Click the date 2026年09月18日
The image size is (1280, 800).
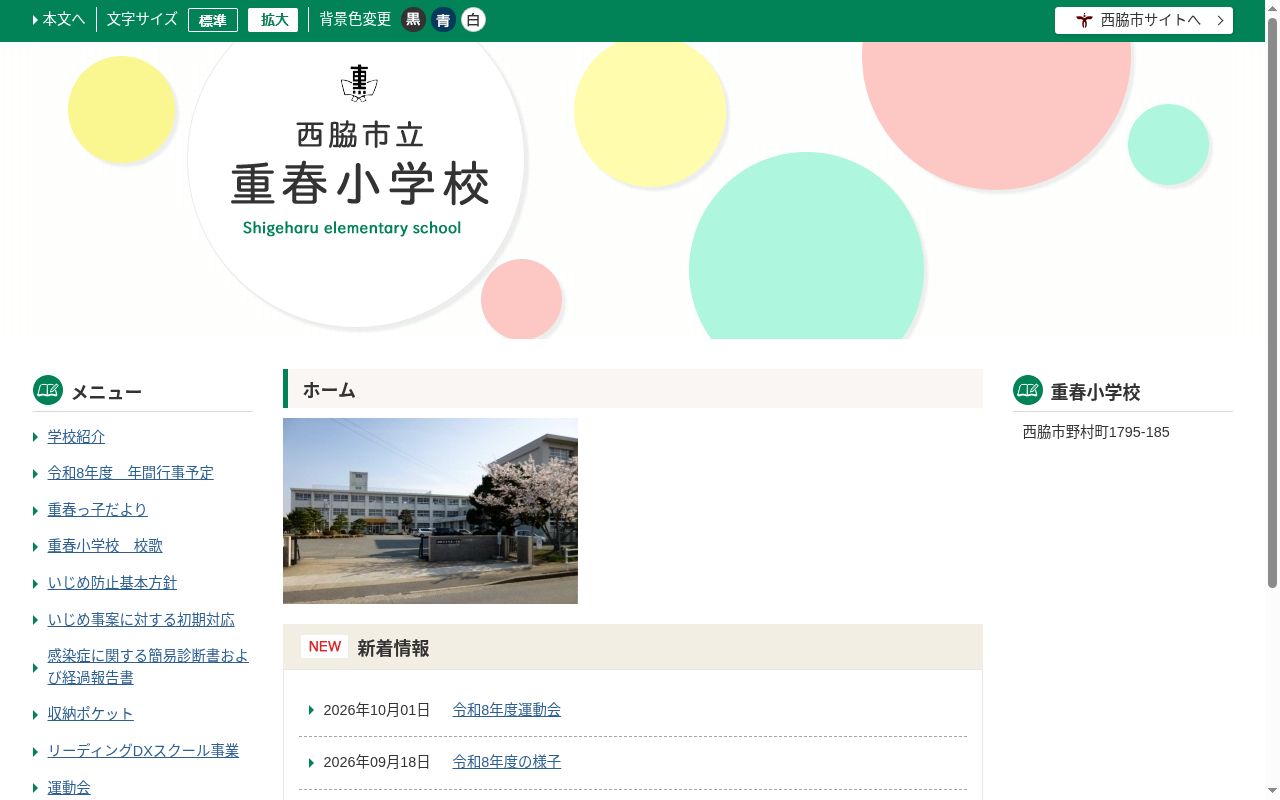point(377,762)
